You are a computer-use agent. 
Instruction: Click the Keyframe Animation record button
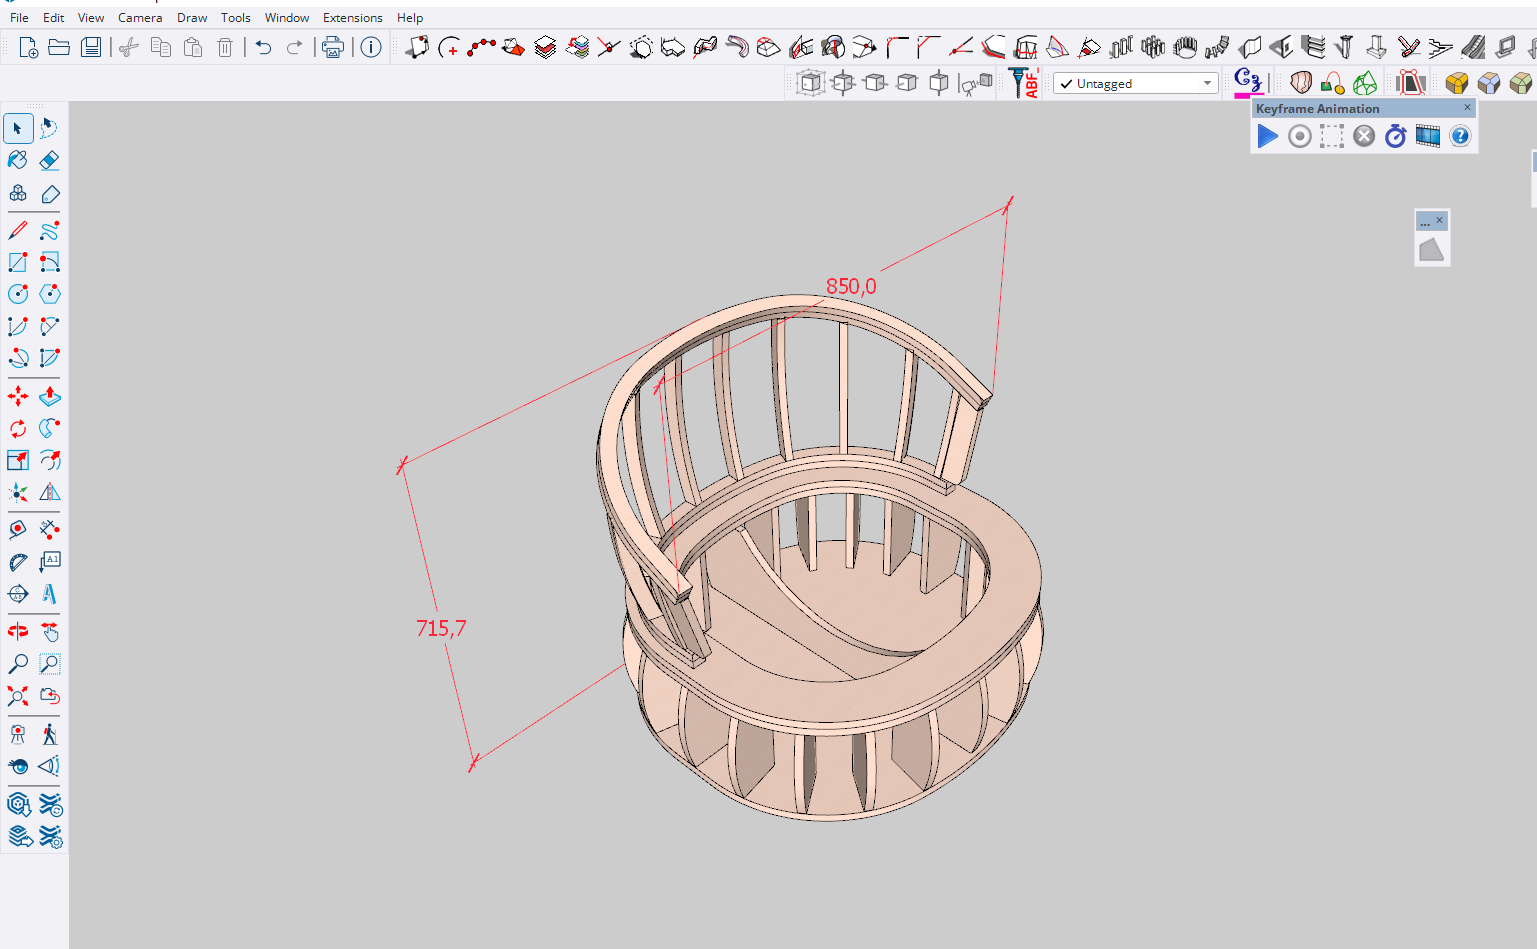(1299, 136)
